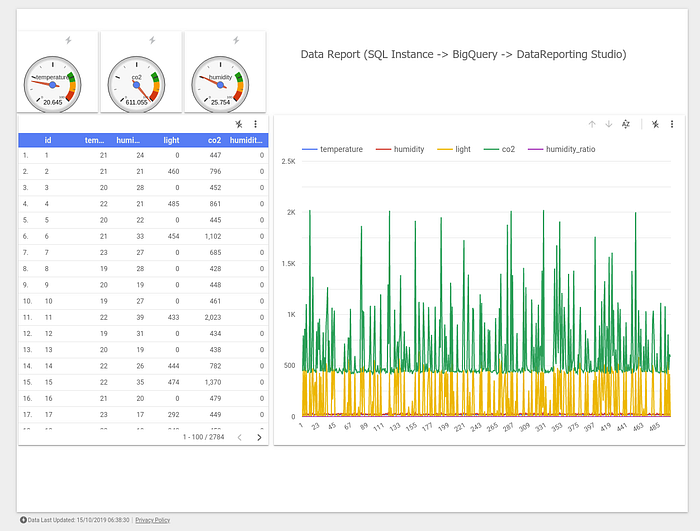Click the Data Last Updated timestamp text
This screenshot has height=531, width=700.
coord(79,520)
